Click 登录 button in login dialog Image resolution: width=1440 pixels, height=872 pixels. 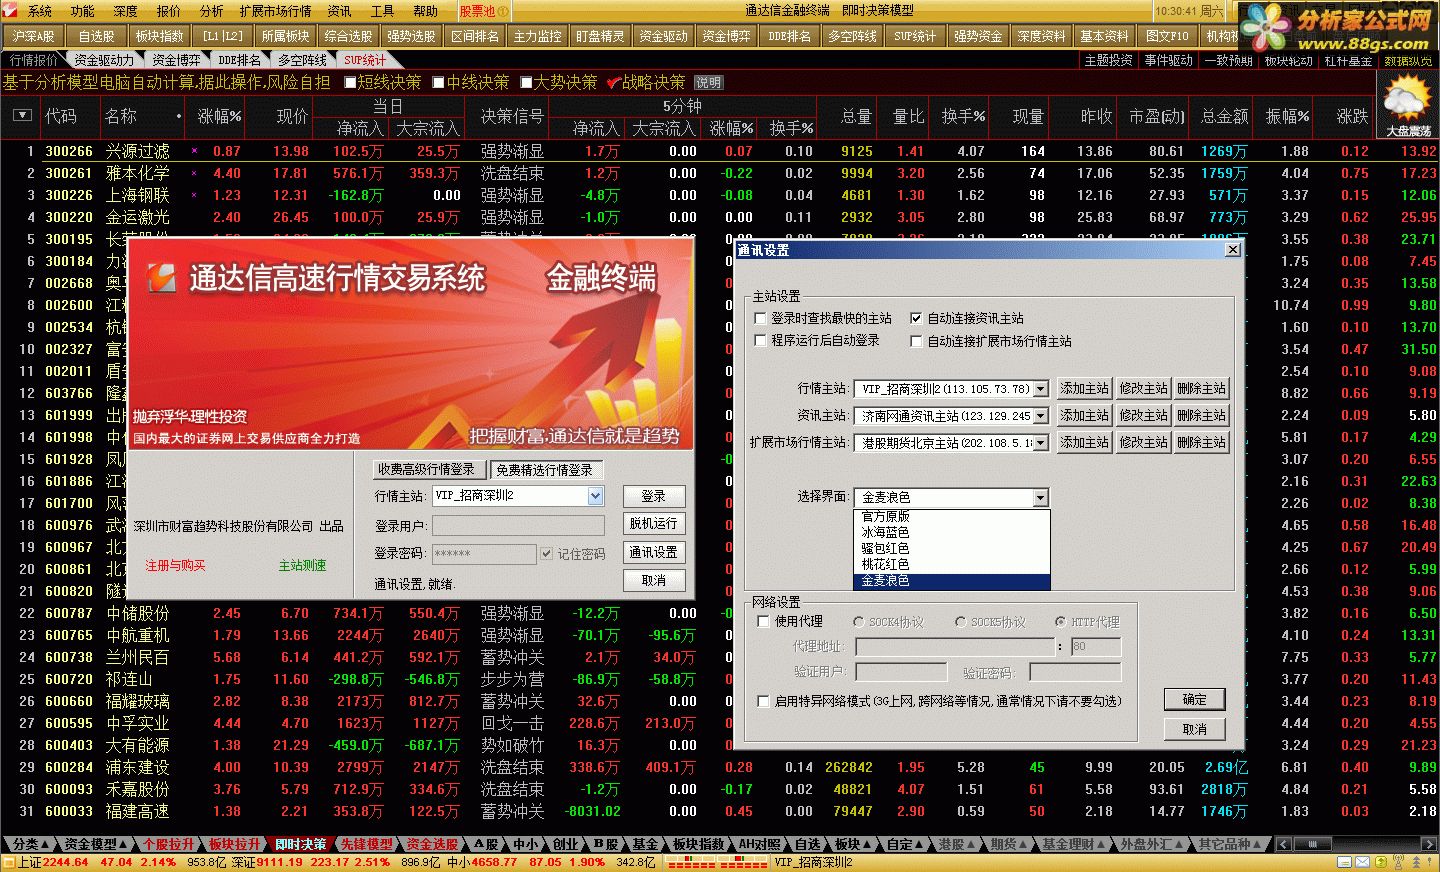(x=654, y=496)
